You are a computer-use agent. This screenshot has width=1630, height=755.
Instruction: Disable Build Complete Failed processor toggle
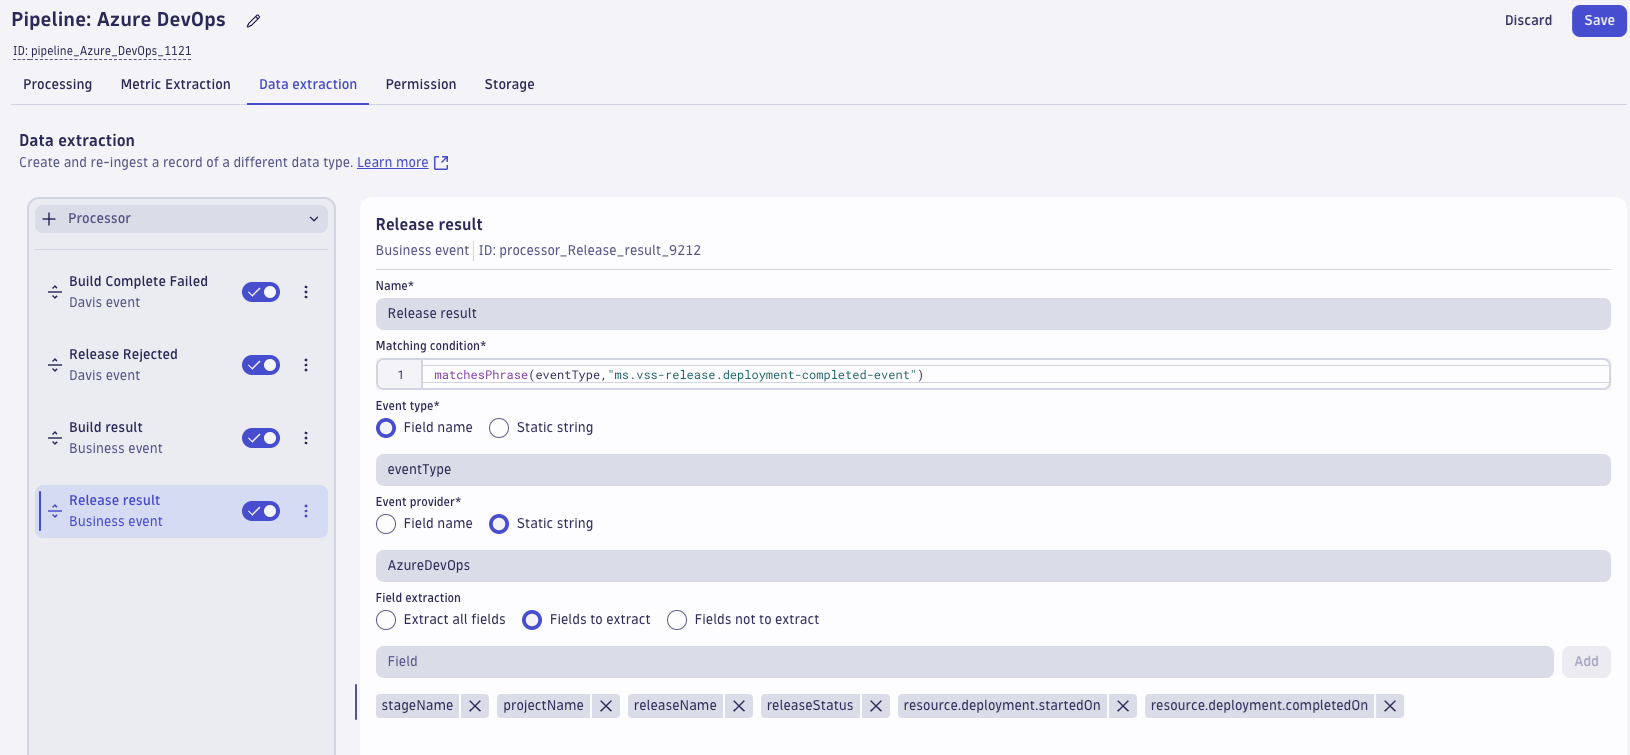click(261, 292)
